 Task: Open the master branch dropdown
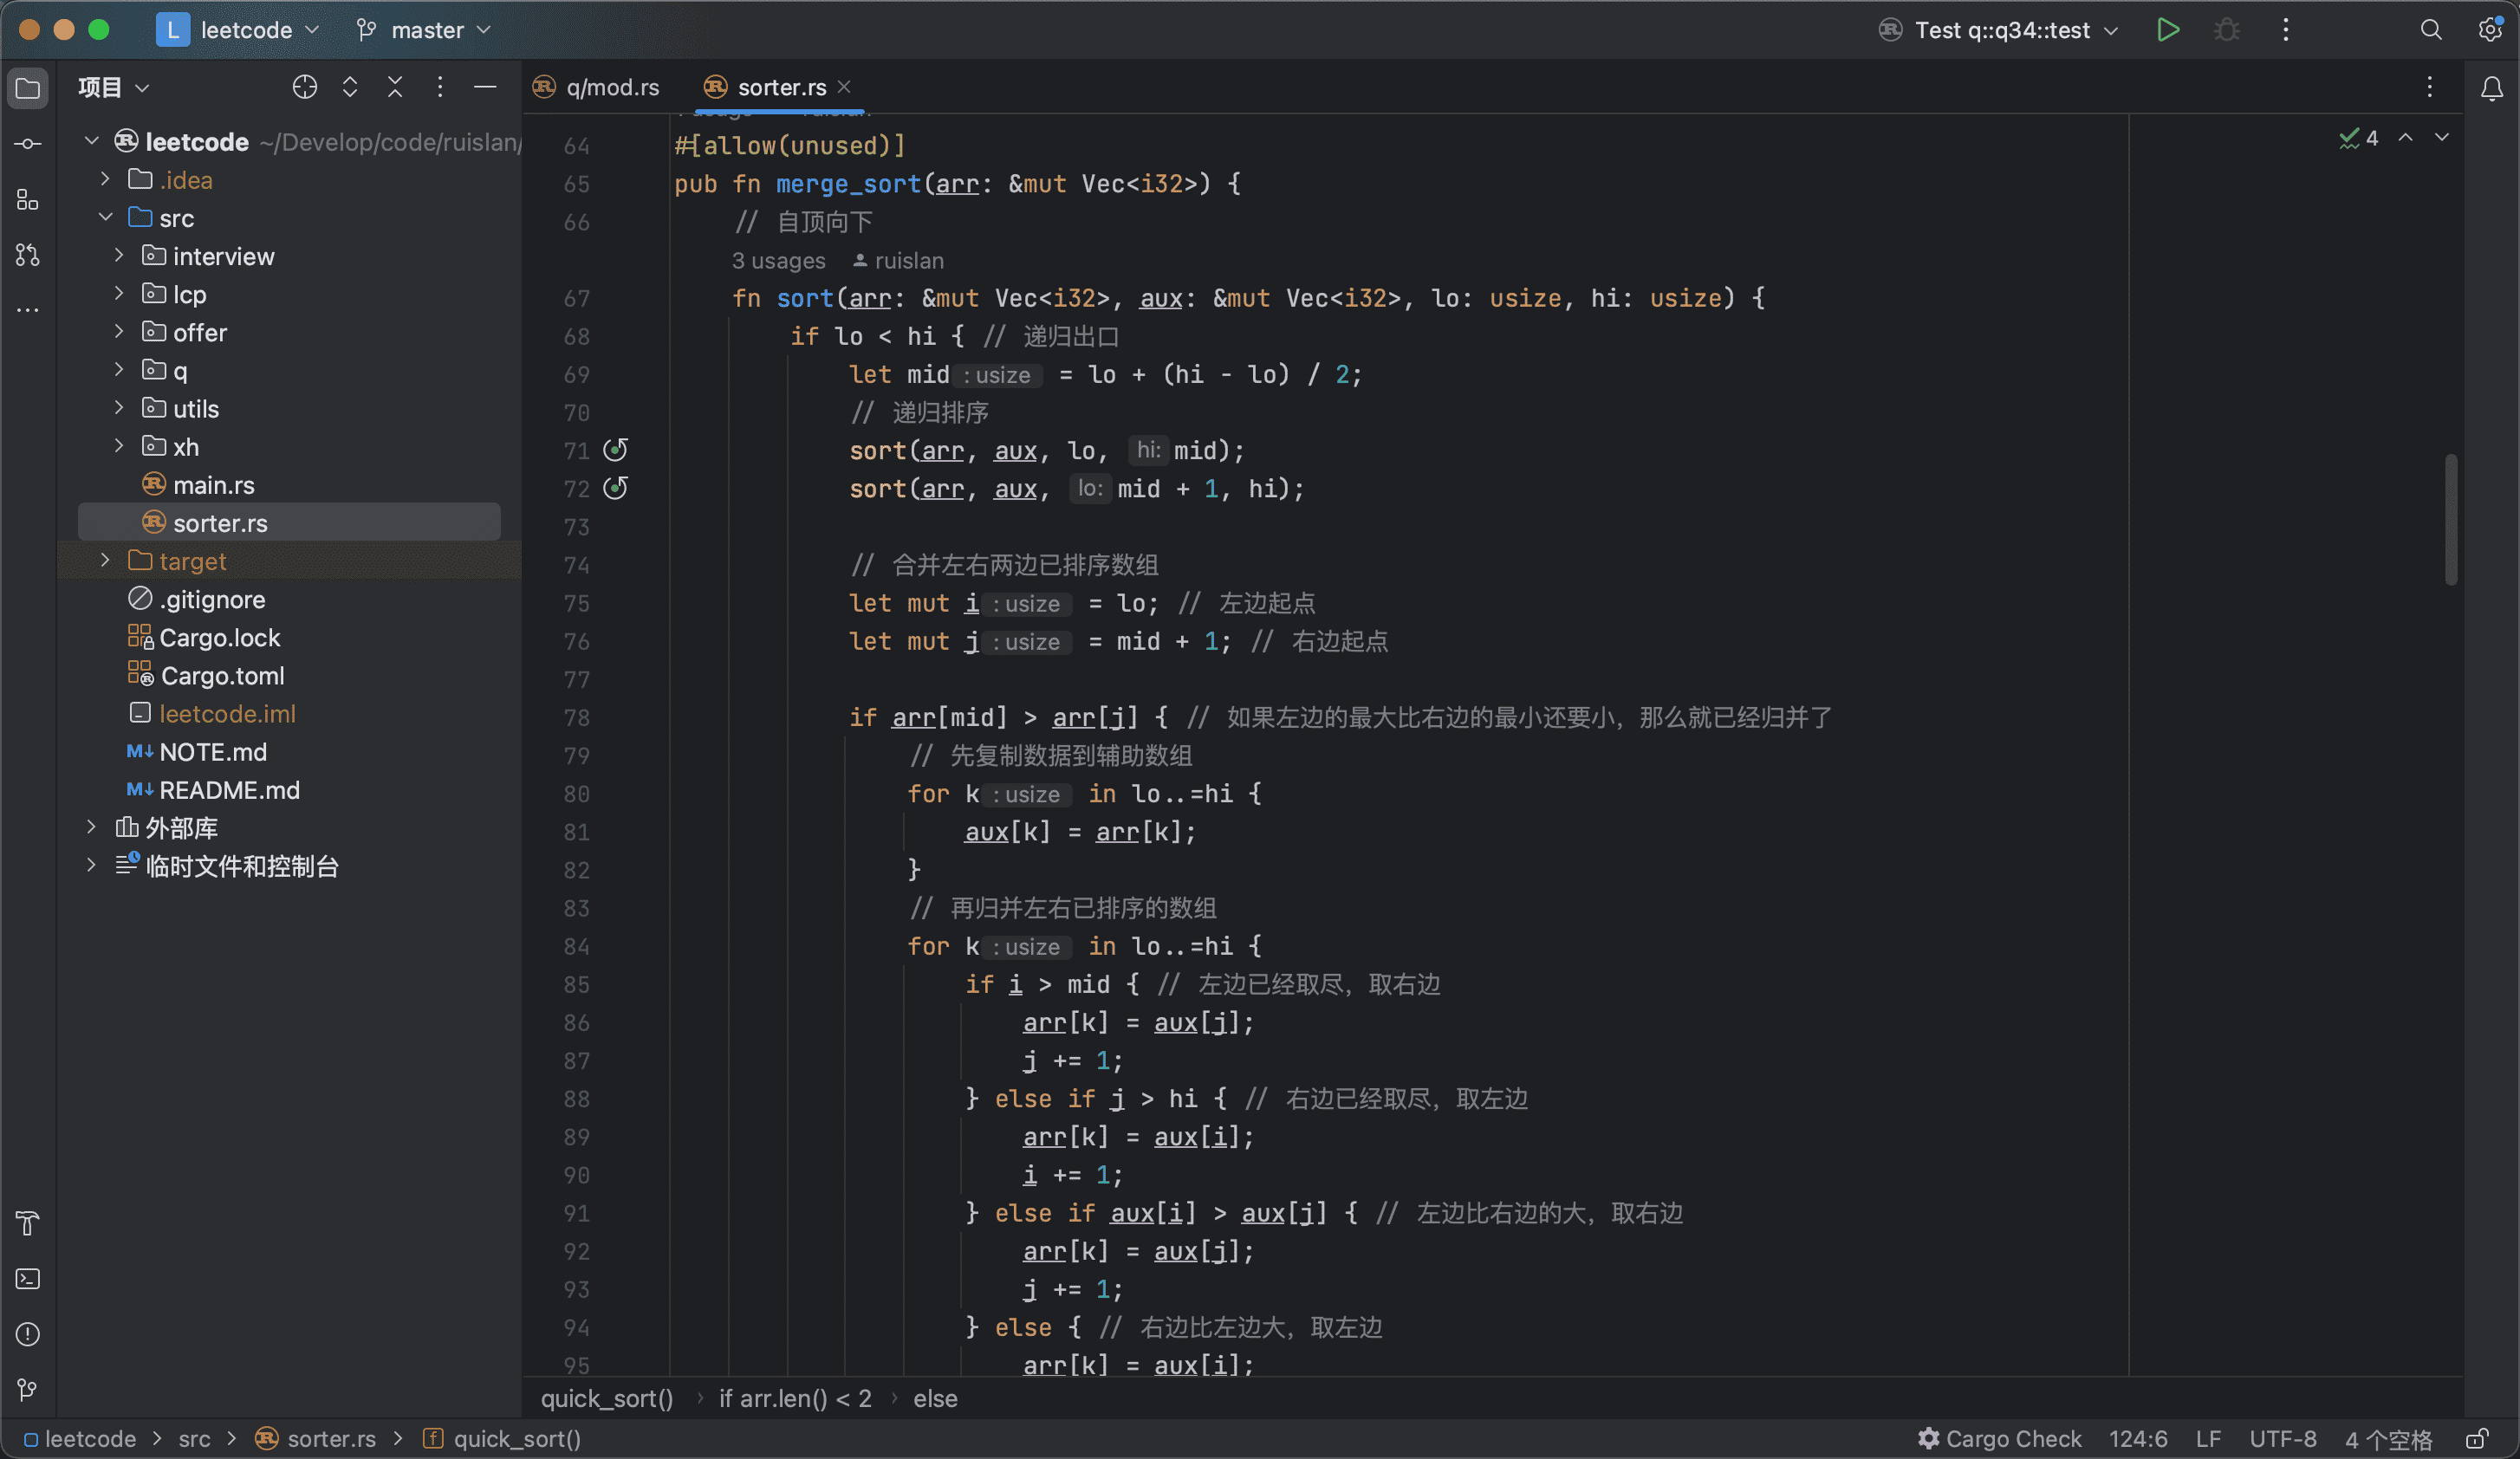(426, 30)
